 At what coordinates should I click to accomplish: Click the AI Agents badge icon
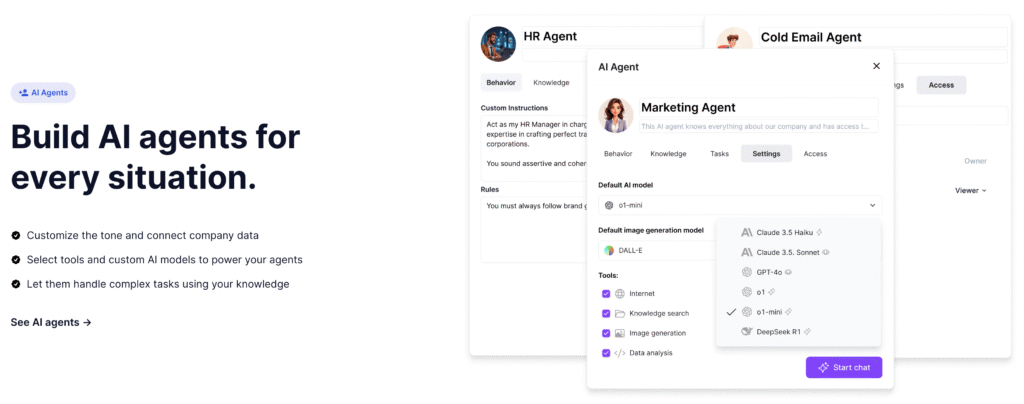coord(24,93)
